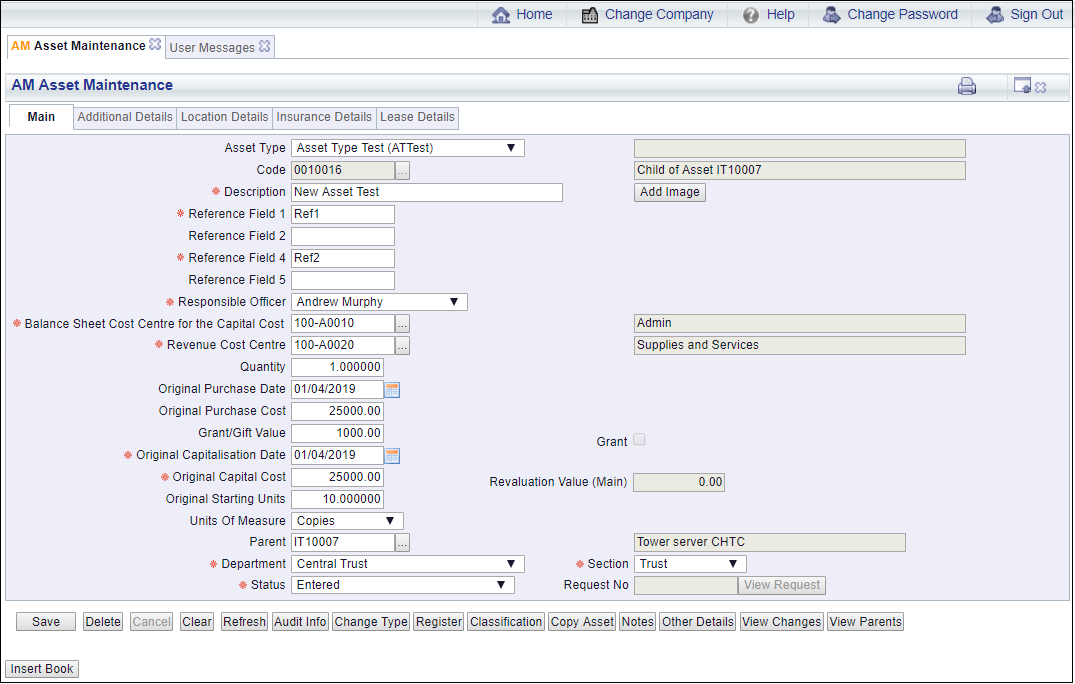1075x684 pixels.
Task: Switch to Insurance Details tab
Action: [324, 117]
